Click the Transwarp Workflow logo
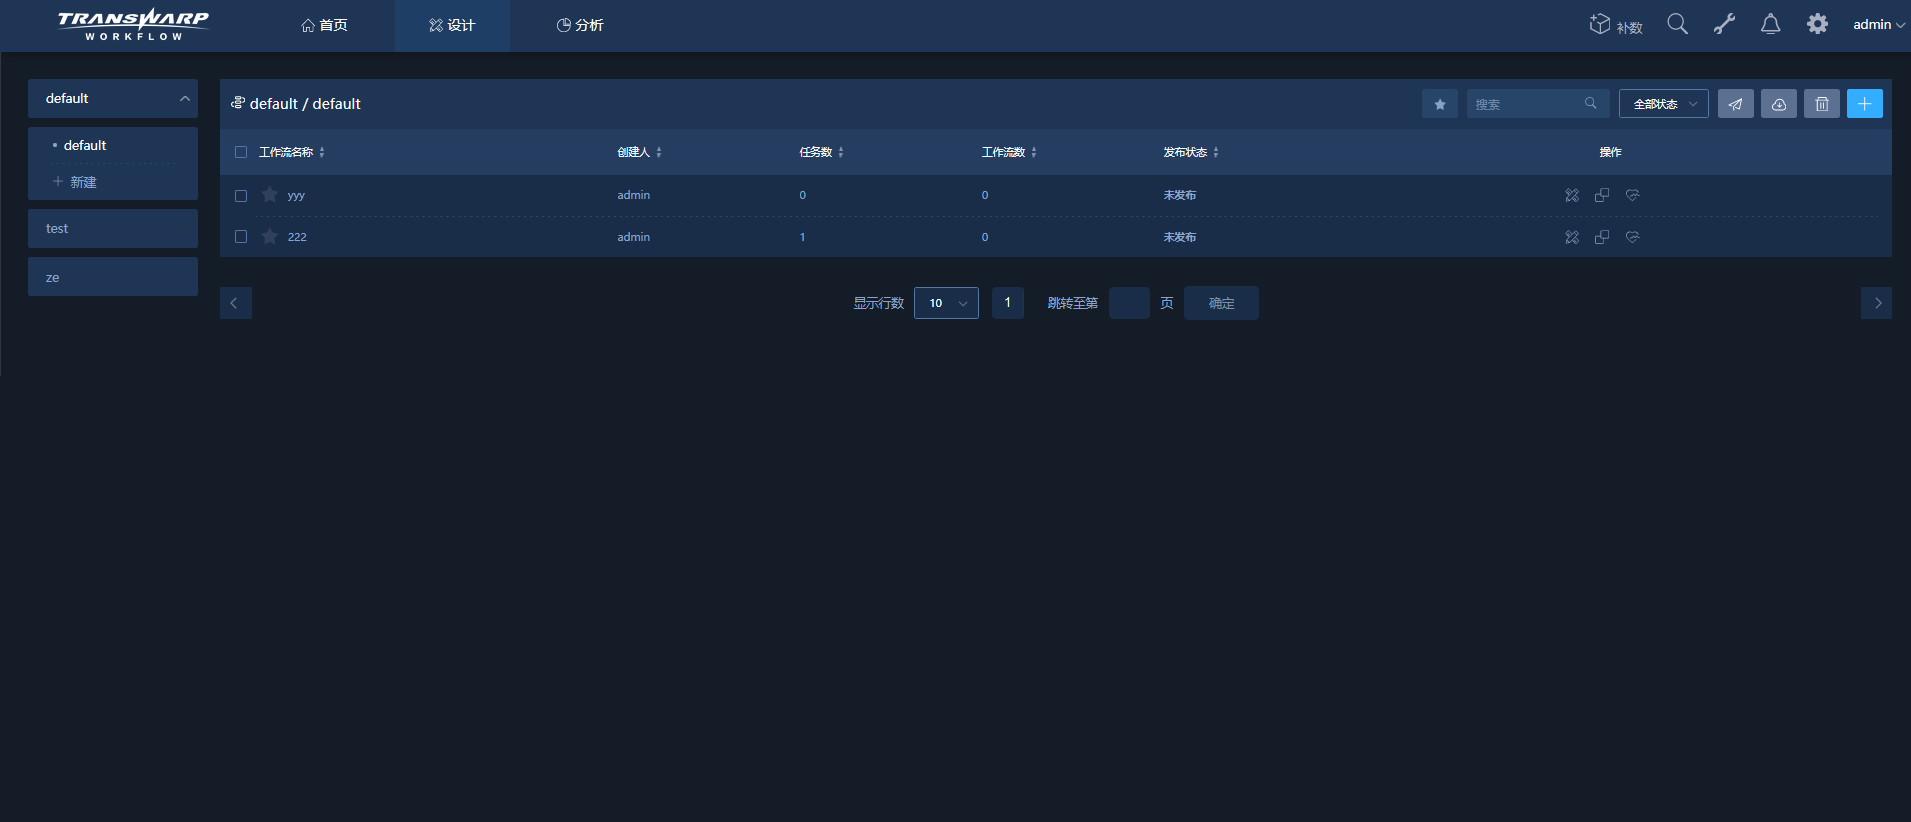Viewport: 1911px width, 822px height. pyautogui.click(x=133, y=24)
